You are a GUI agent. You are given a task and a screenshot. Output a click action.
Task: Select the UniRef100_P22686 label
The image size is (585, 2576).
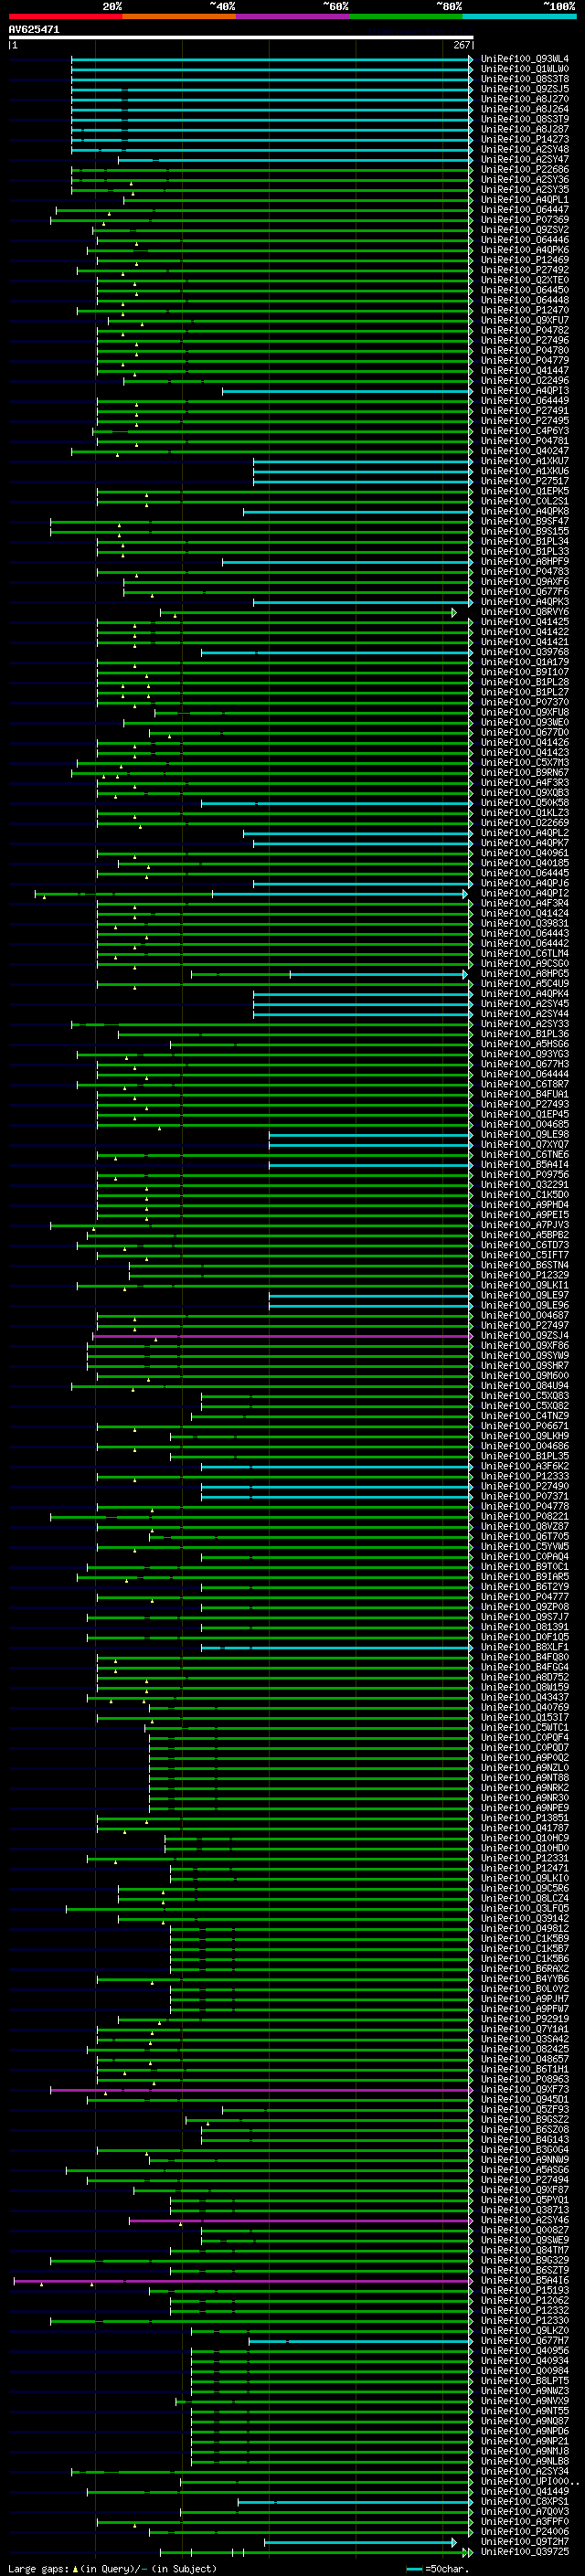click(525, 170)
